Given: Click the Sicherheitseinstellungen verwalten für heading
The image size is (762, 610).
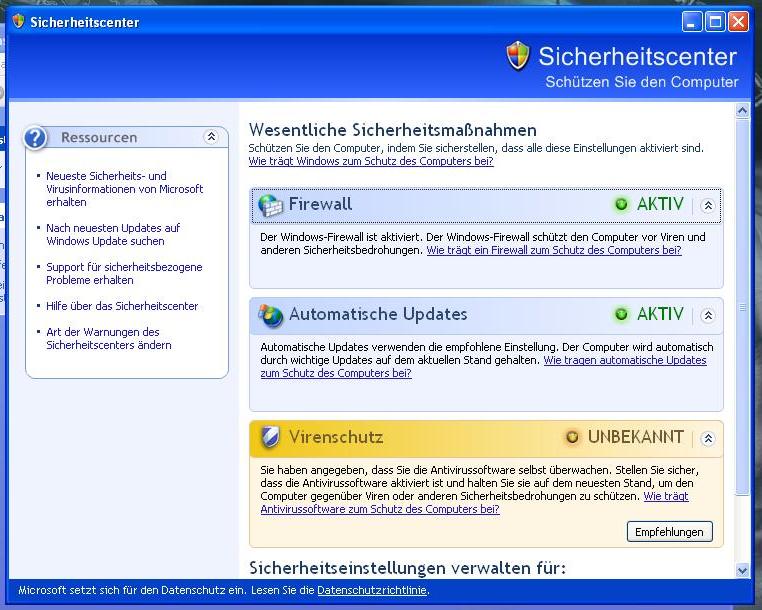Looking at the screenshot, I should [407, 568].
